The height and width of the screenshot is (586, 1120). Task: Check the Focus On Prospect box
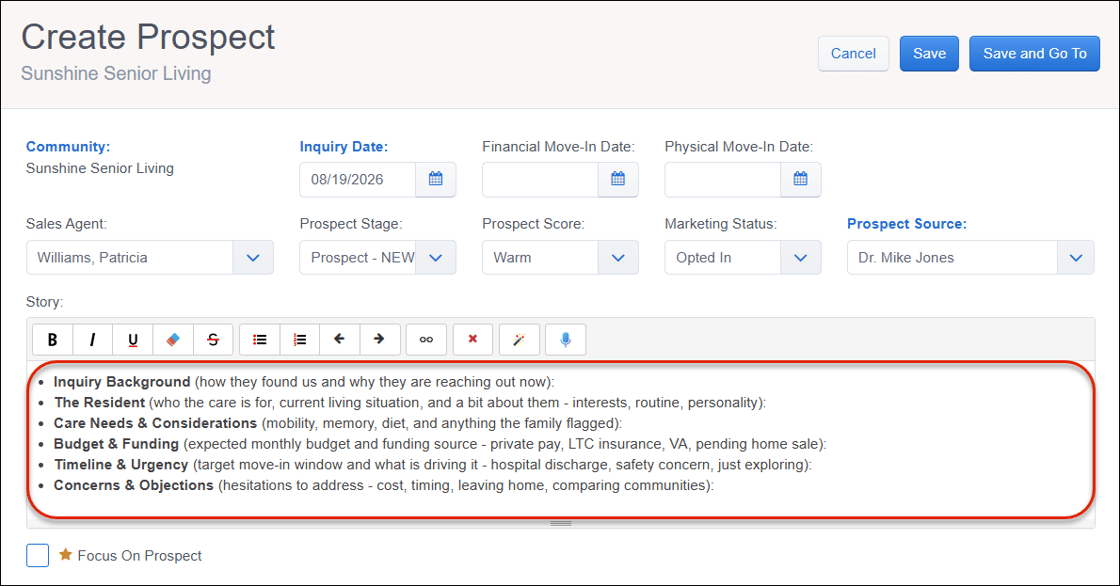click(38, 555)
